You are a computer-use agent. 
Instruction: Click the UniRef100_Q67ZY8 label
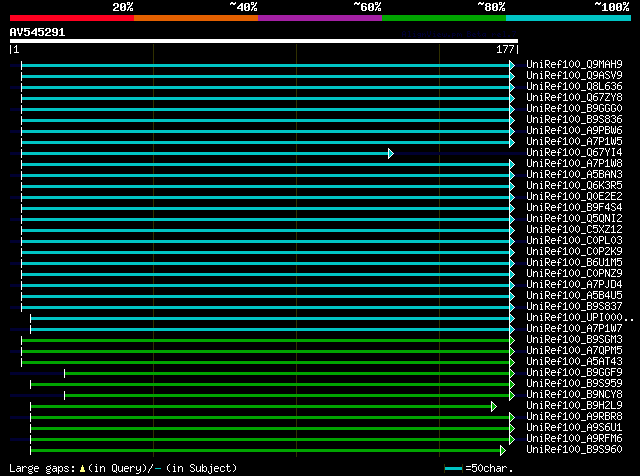(574, 98)
